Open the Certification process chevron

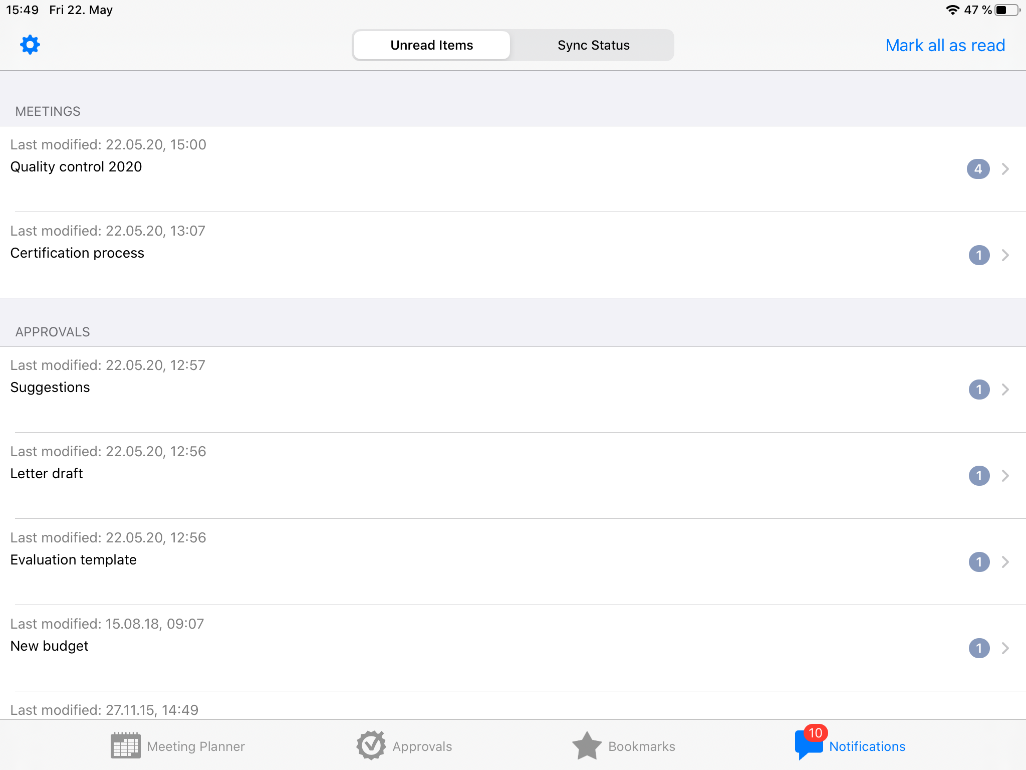coord(1005,255)
